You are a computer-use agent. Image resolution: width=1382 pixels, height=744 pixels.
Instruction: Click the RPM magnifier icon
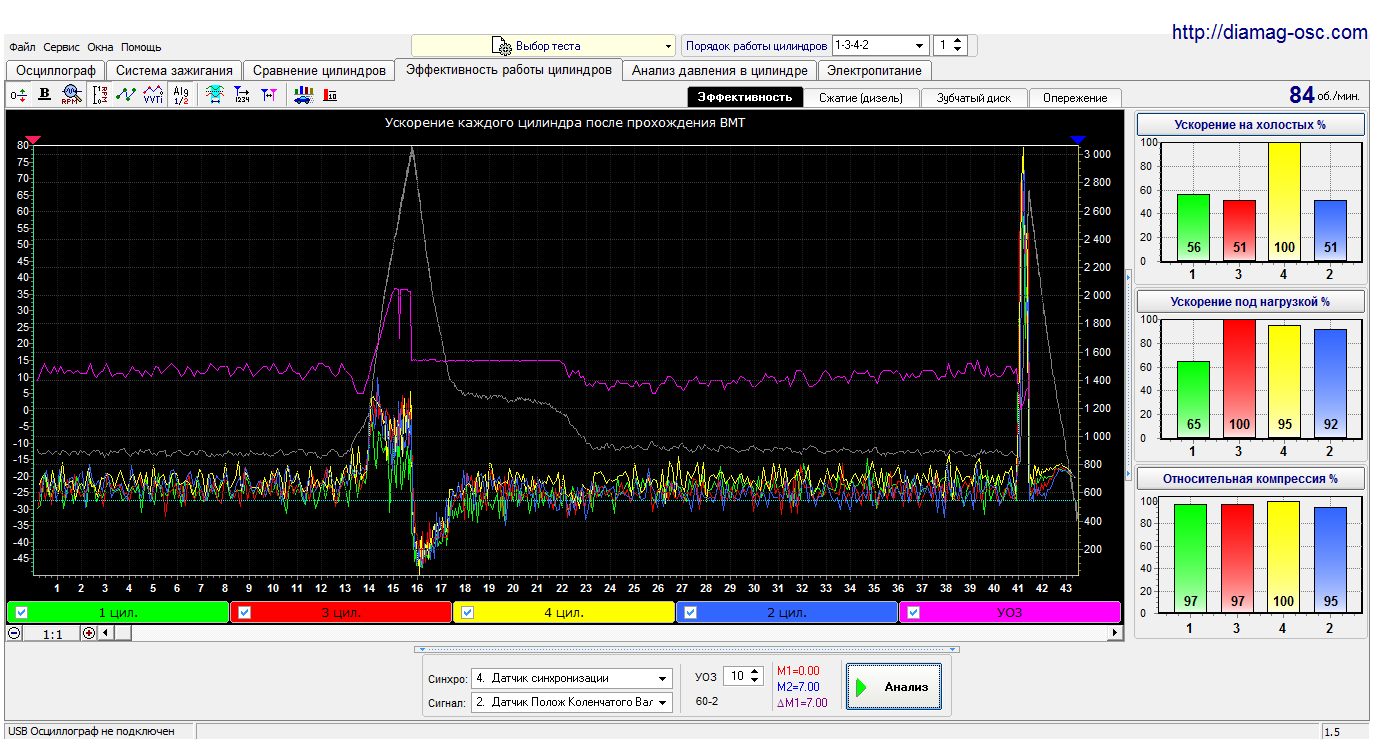click(70, 95)
